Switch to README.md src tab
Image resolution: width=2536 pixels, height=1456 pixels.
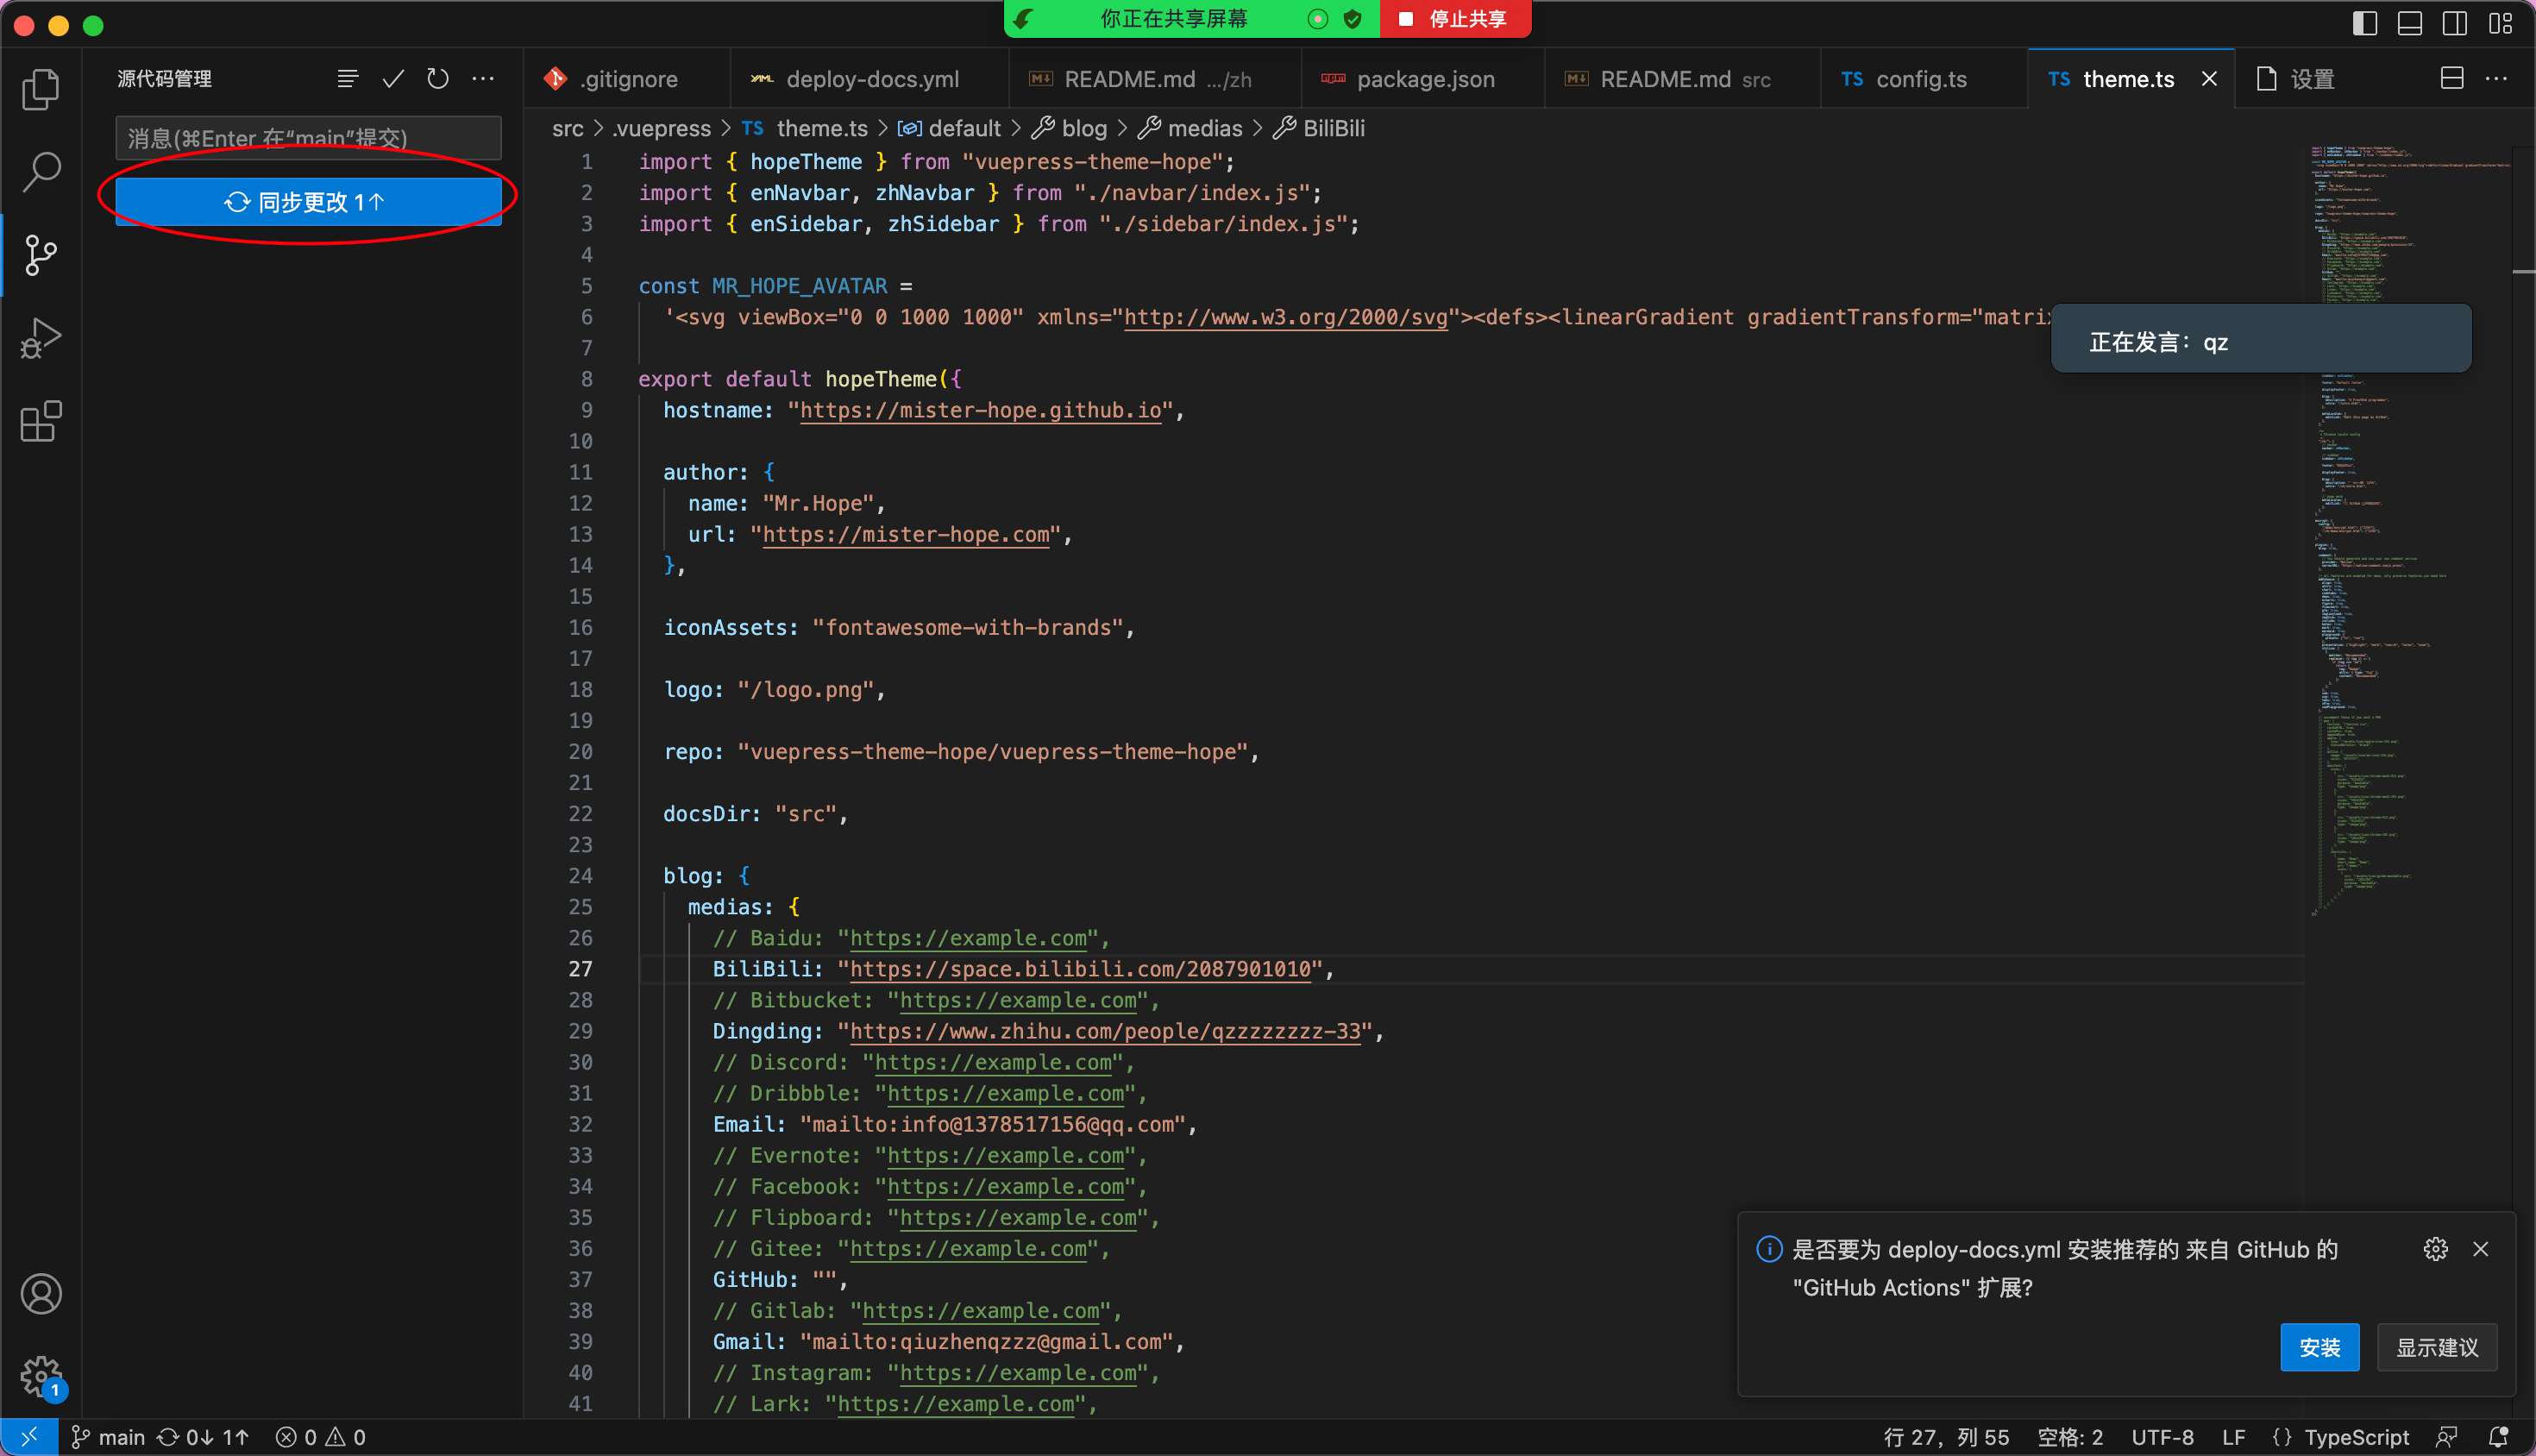pyautogui.click(x=1681, y=79)
